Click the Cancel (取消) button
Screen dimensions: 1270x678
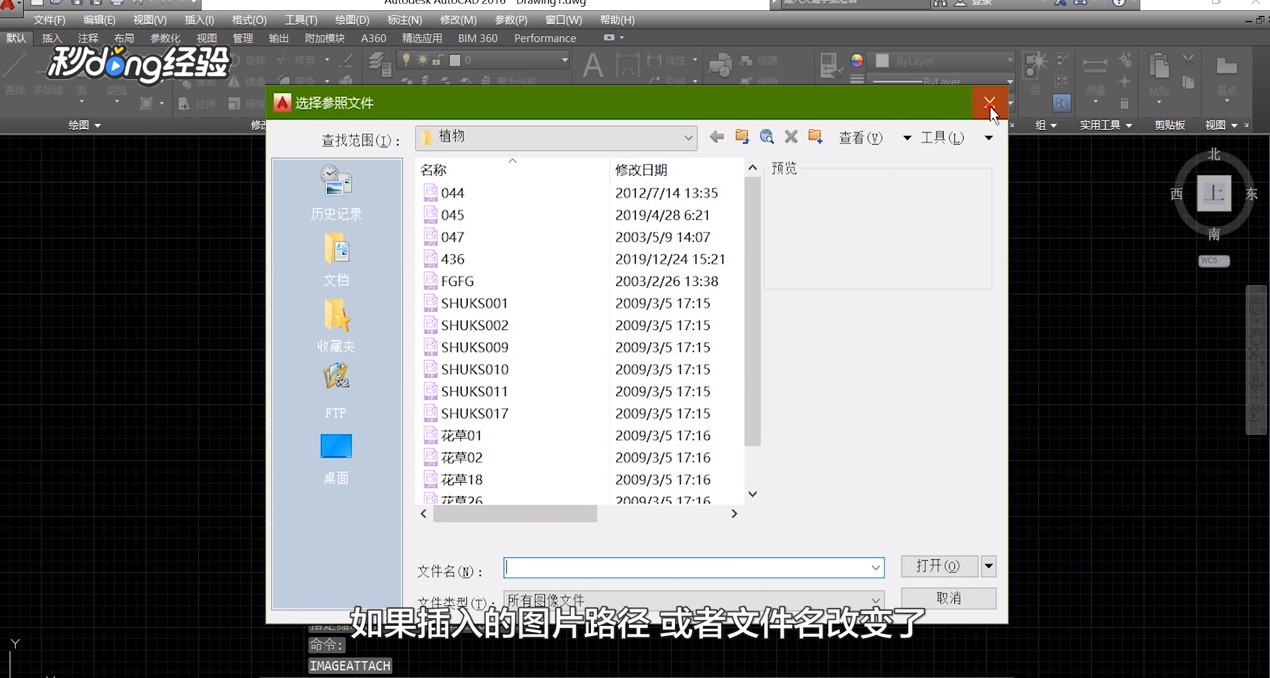[948, 598]
